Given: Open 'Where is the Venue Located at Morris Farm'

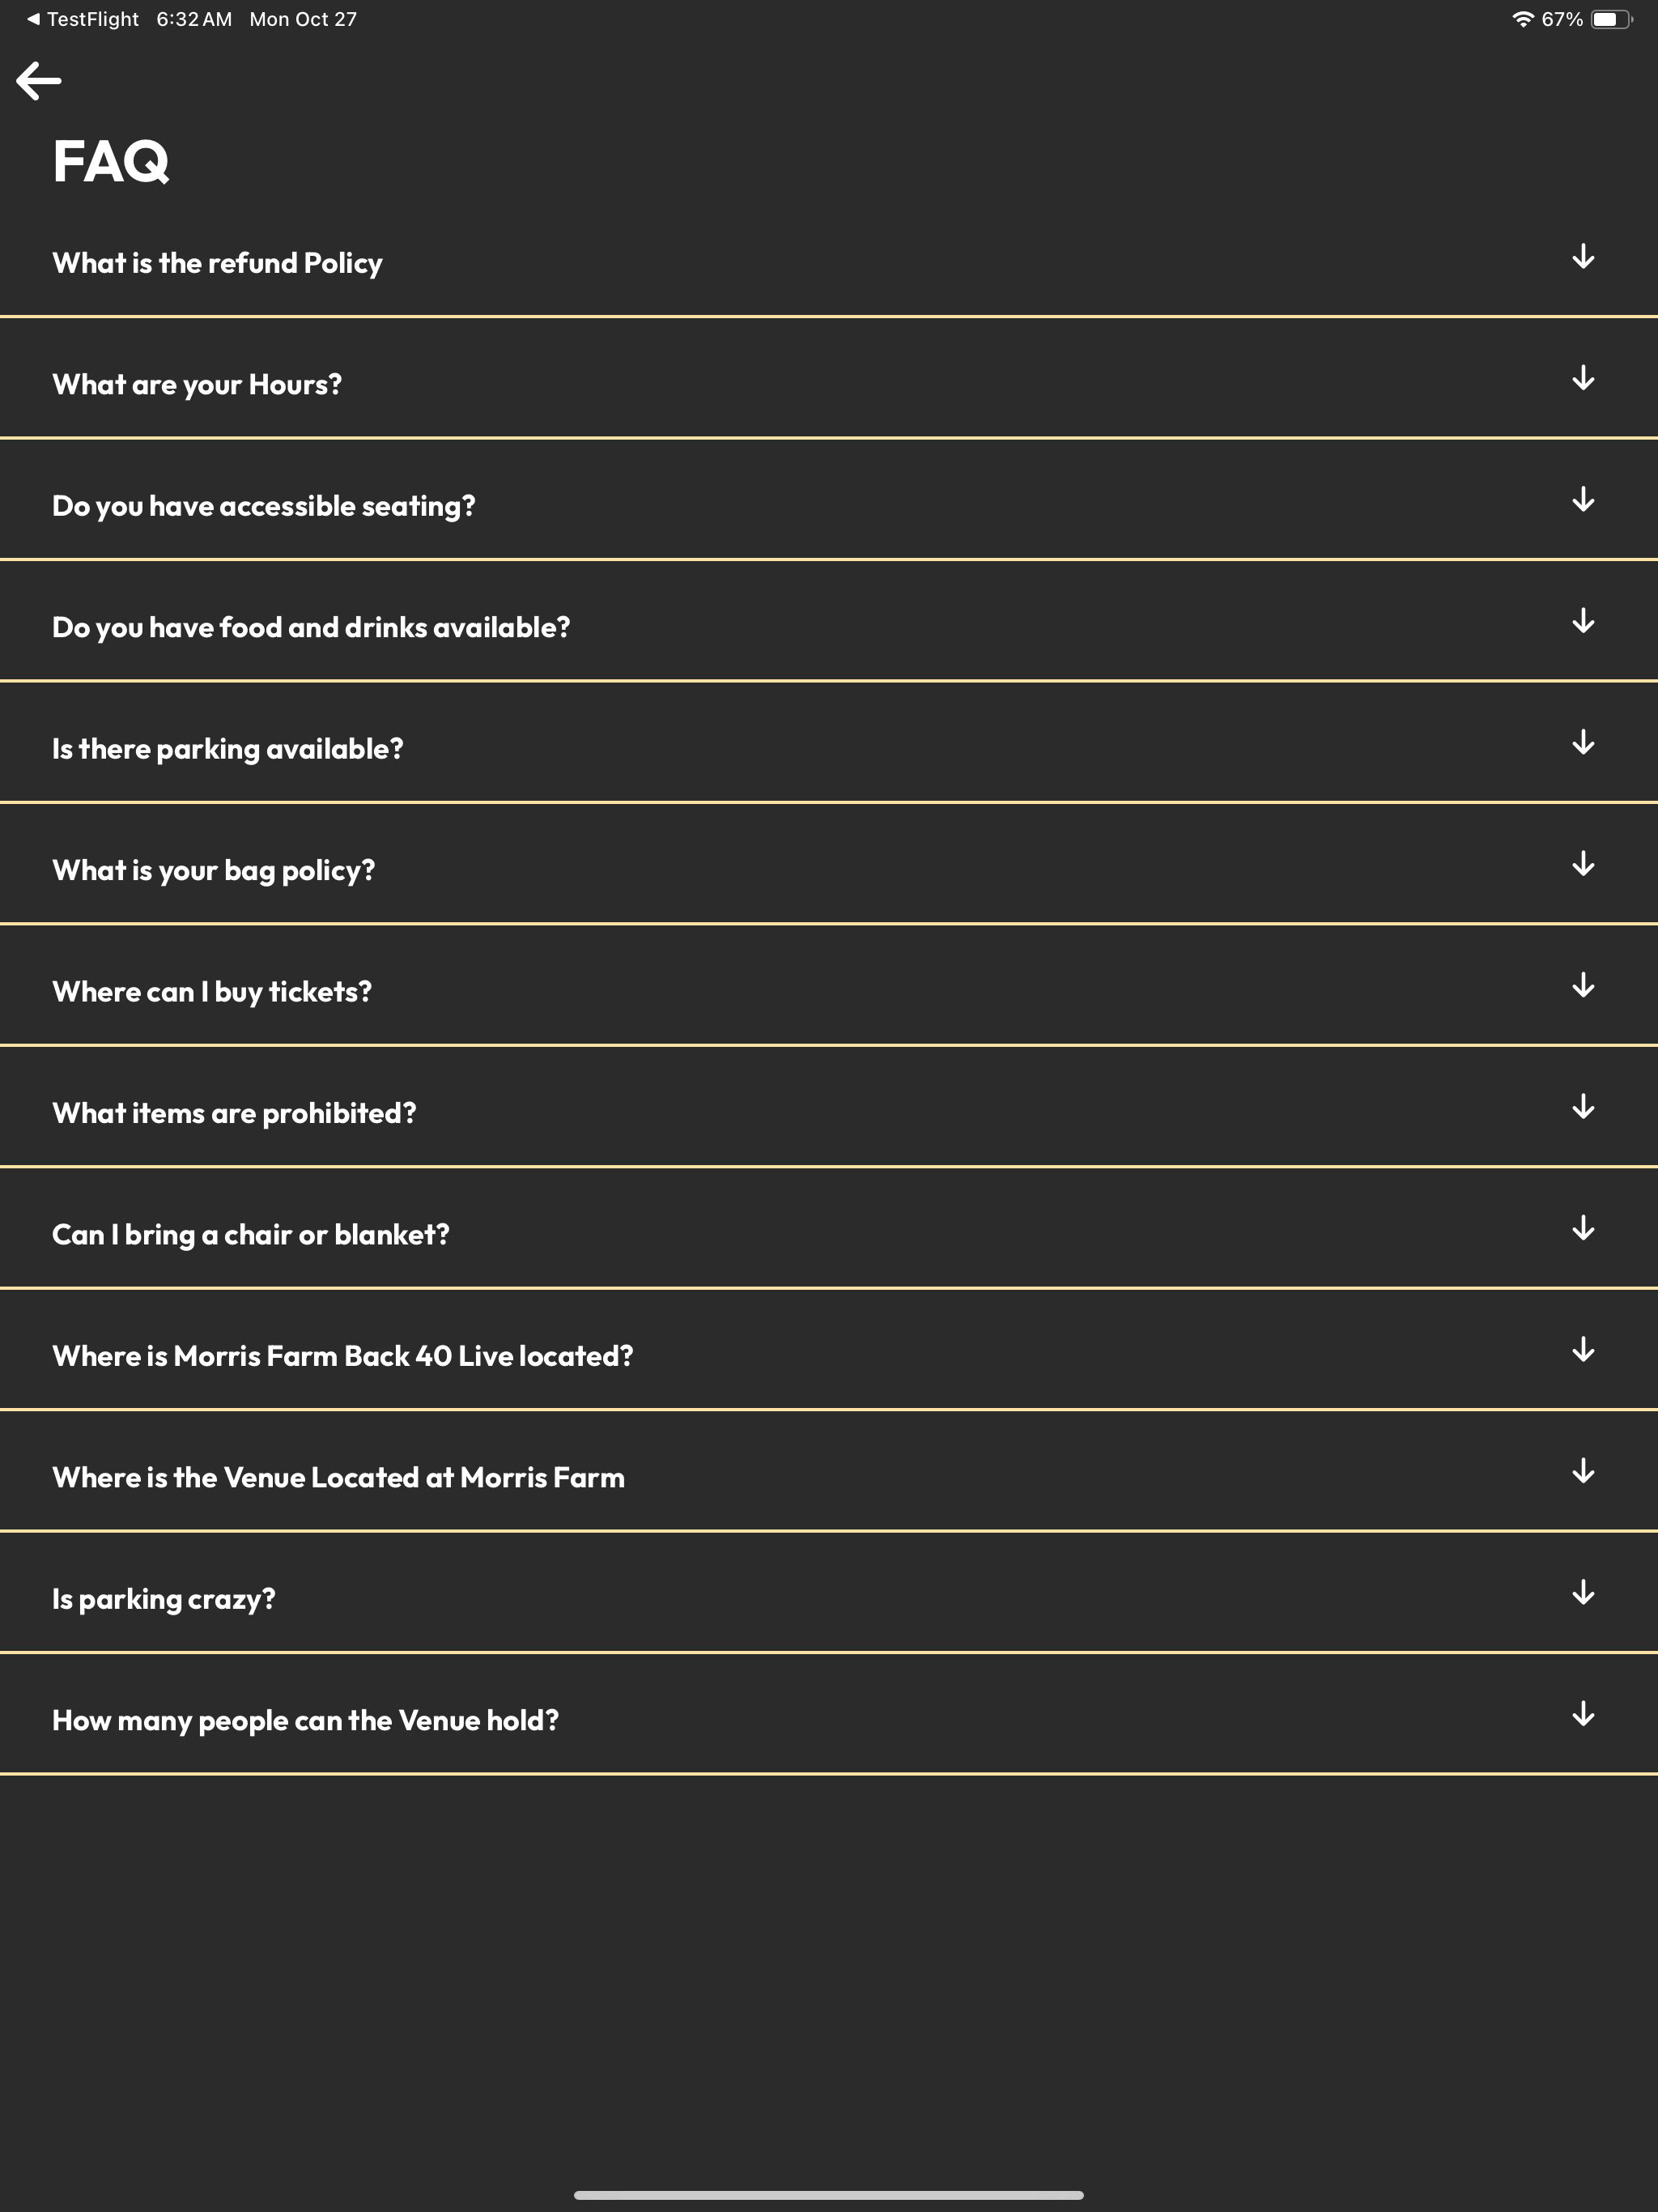Looking at the screenshot, I should pyautogui.click(x=829, y=1471).
